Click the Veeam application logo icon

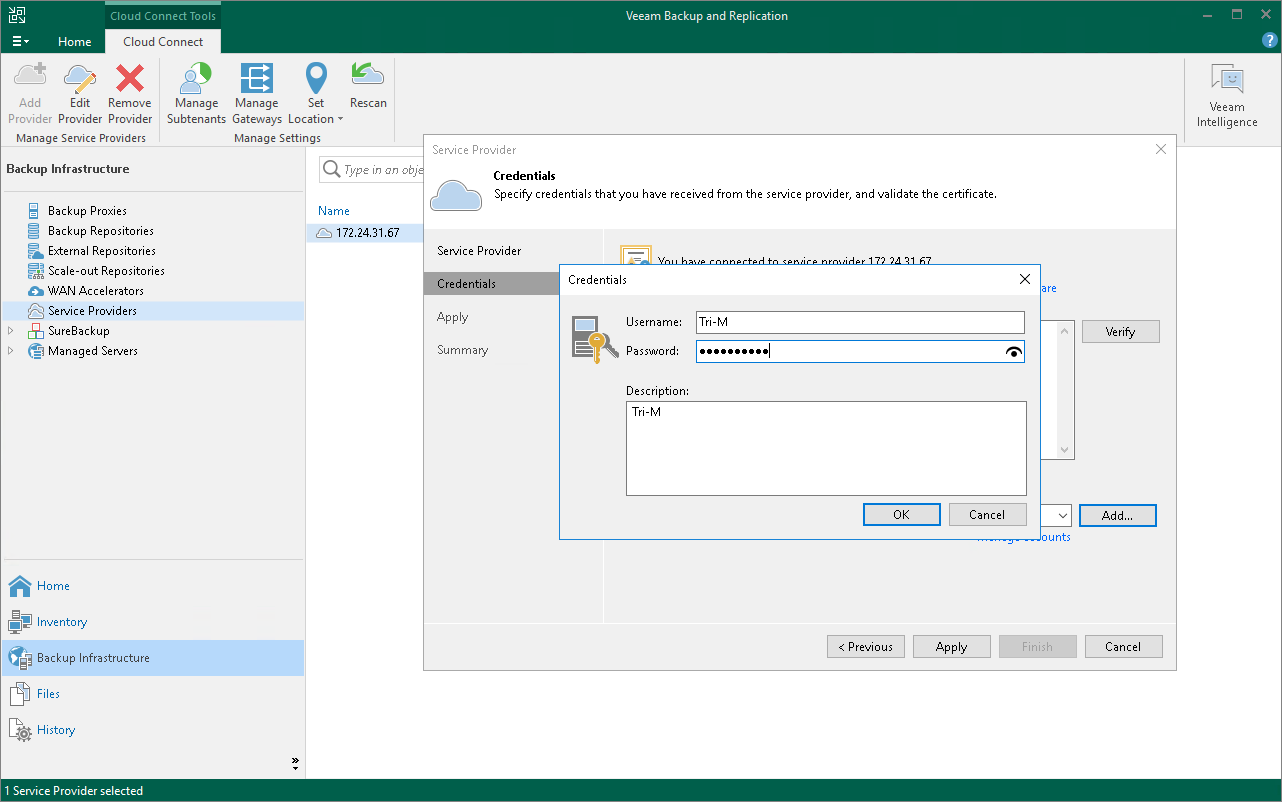coord(17,15)
